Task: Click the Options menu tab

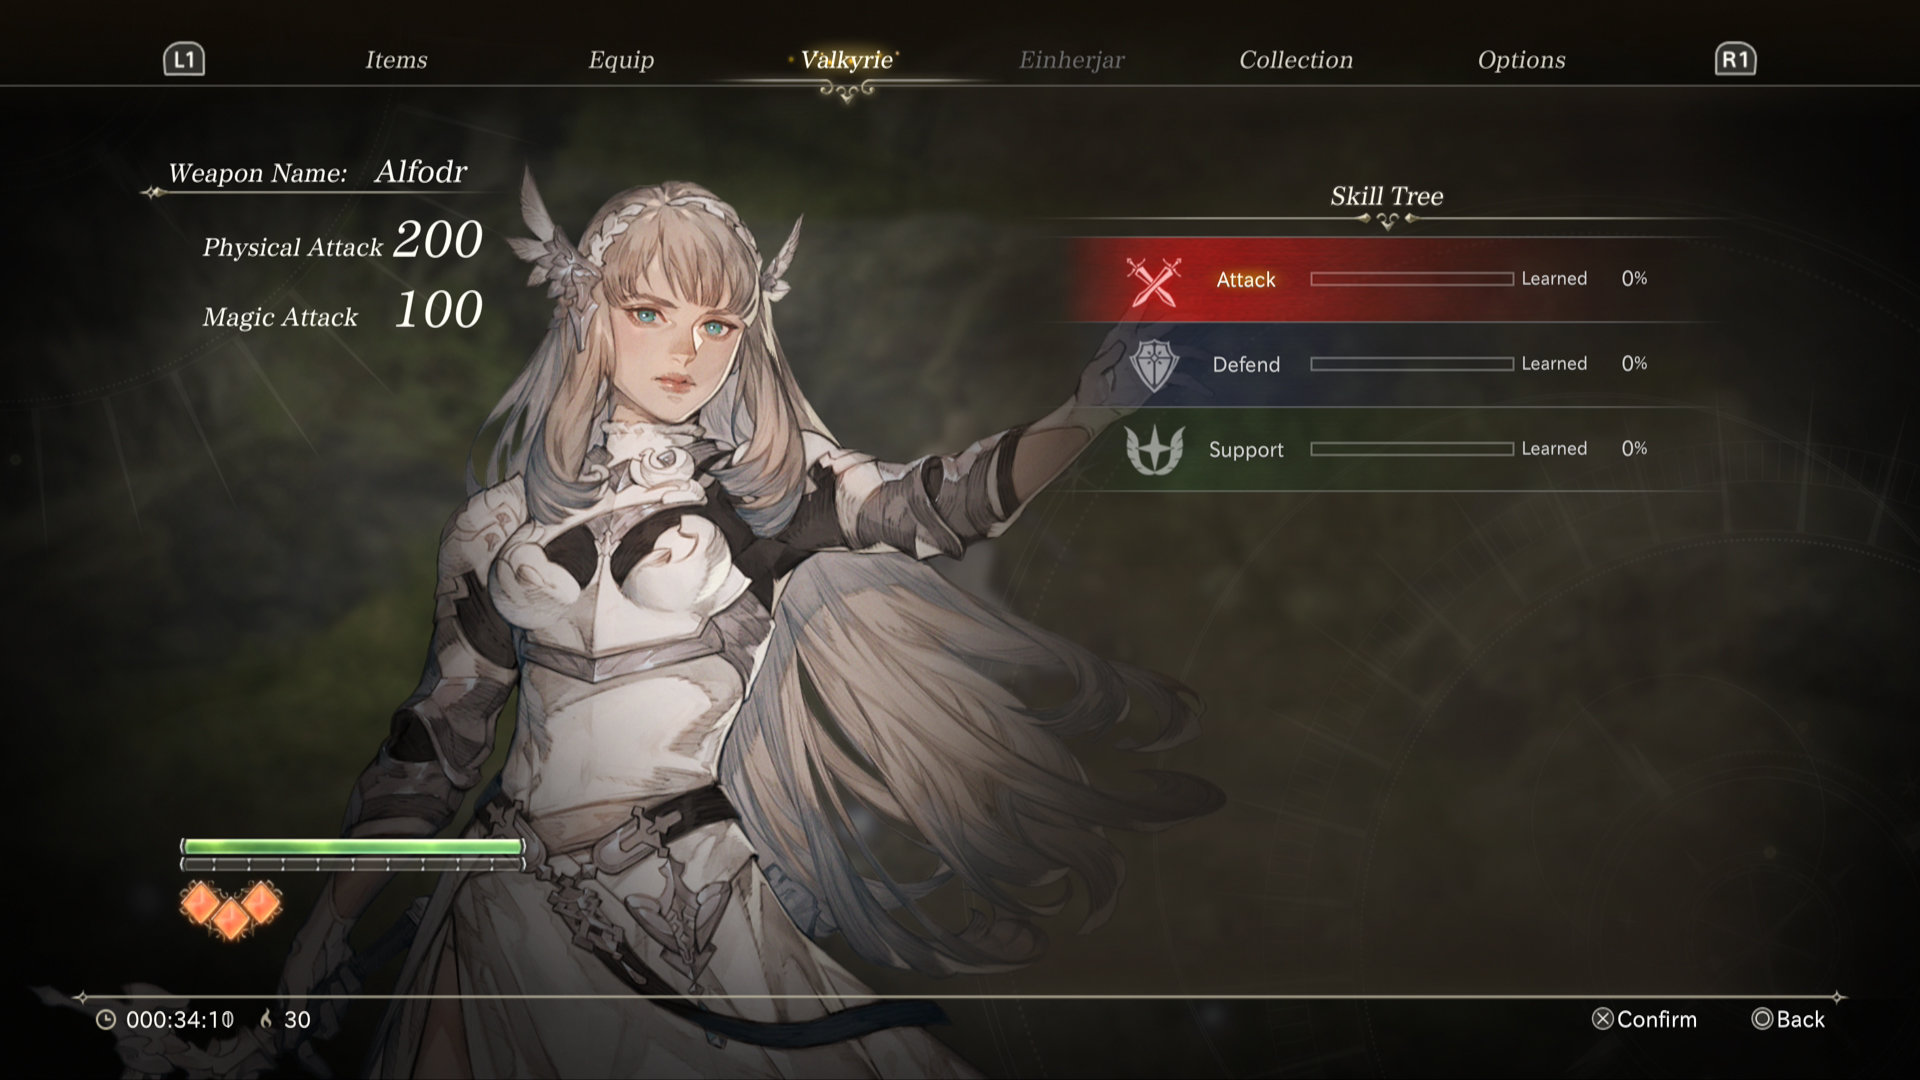Action: coord(1523,58)
